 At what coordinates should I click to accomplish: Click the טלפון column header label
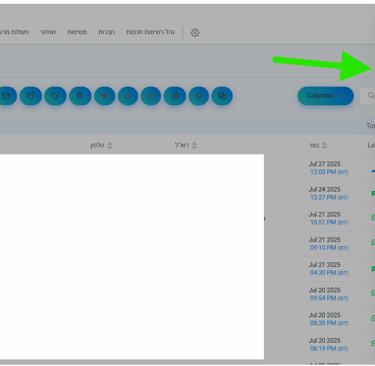click(x=97, y=145)
